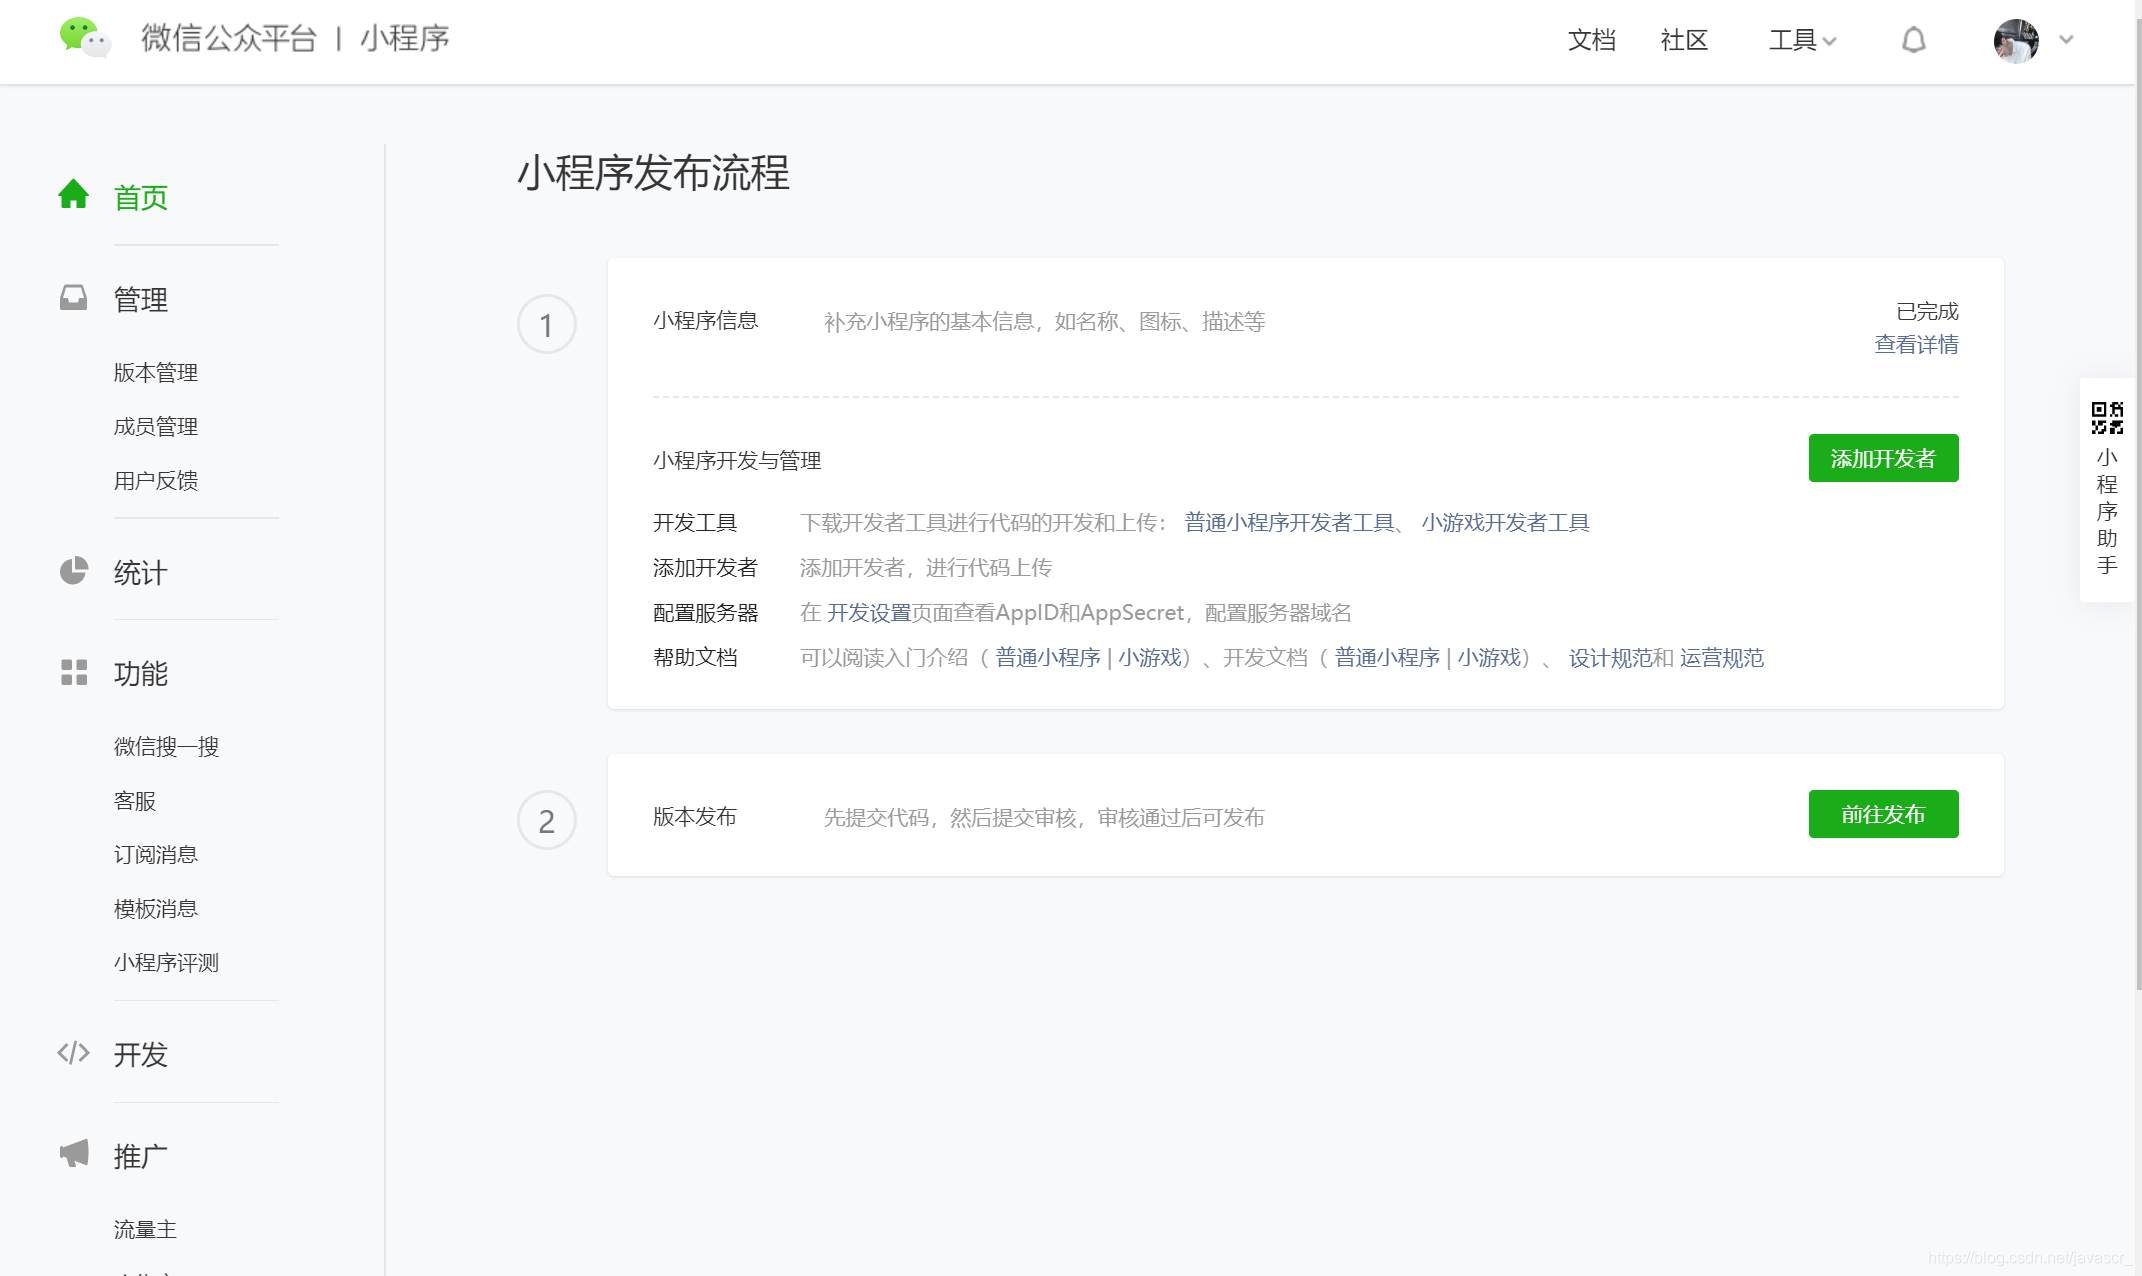
Task: Click the WeChat logo icon
Action: [85, 38]
